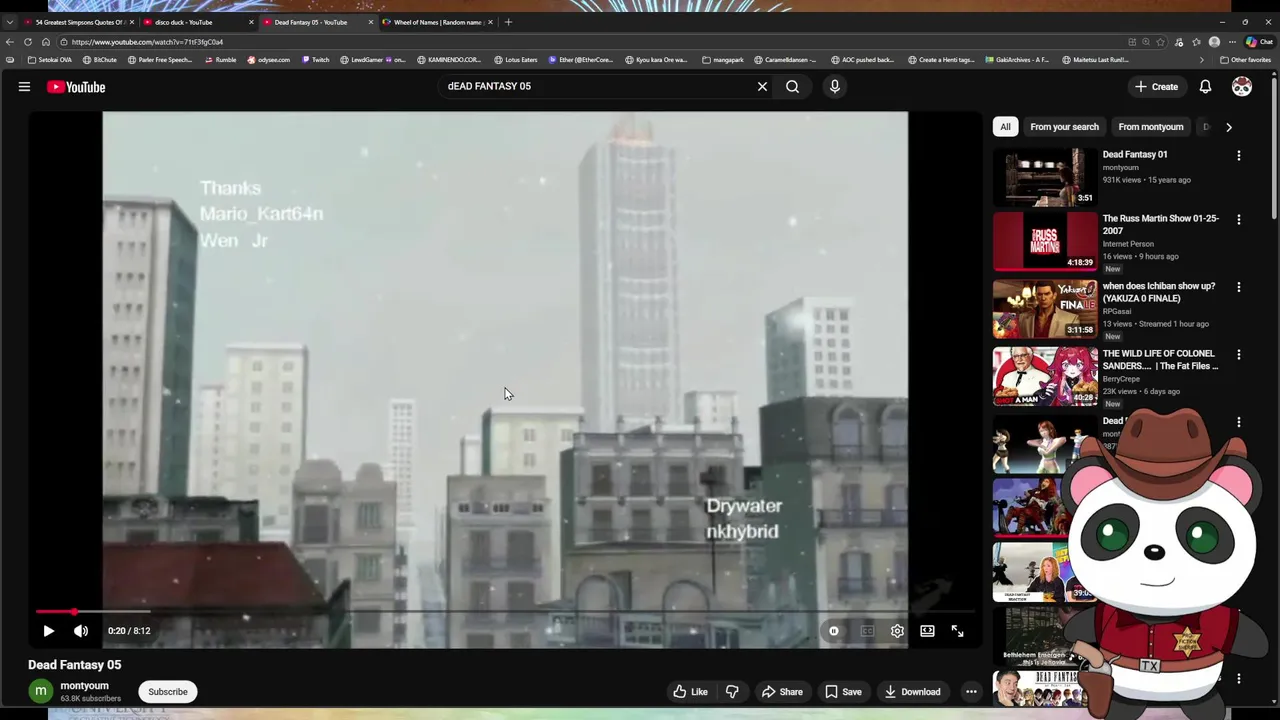Open options menu for Dead Fantasy 01

coord(1239,156)
